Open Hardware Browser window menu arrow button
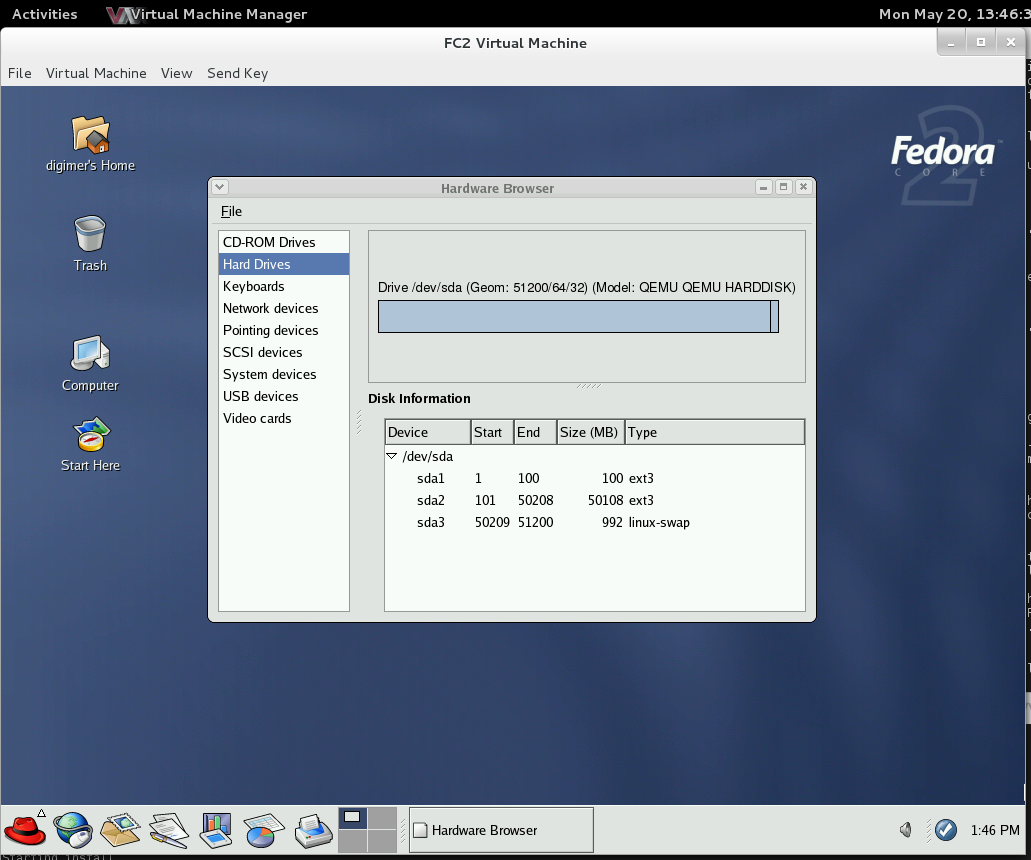1031x860 pixels. (220, 187)
